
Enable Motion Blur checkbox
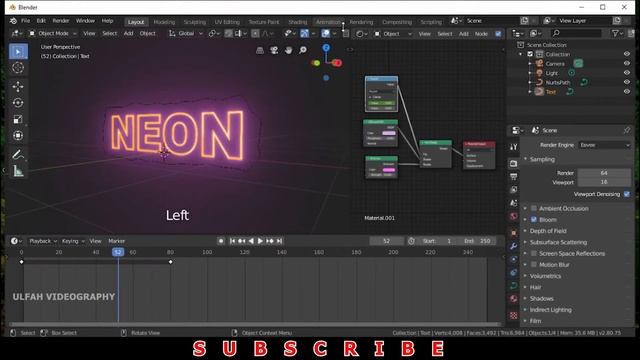[x=533, y=264]
